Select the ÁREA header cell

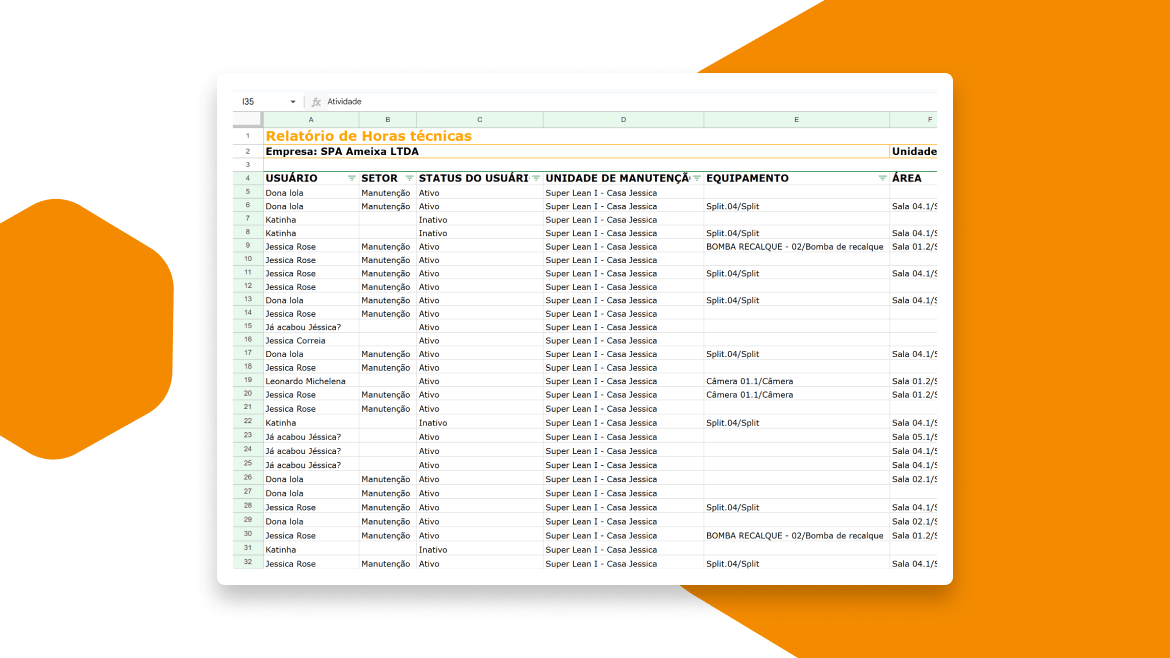(x=912, y=178)
